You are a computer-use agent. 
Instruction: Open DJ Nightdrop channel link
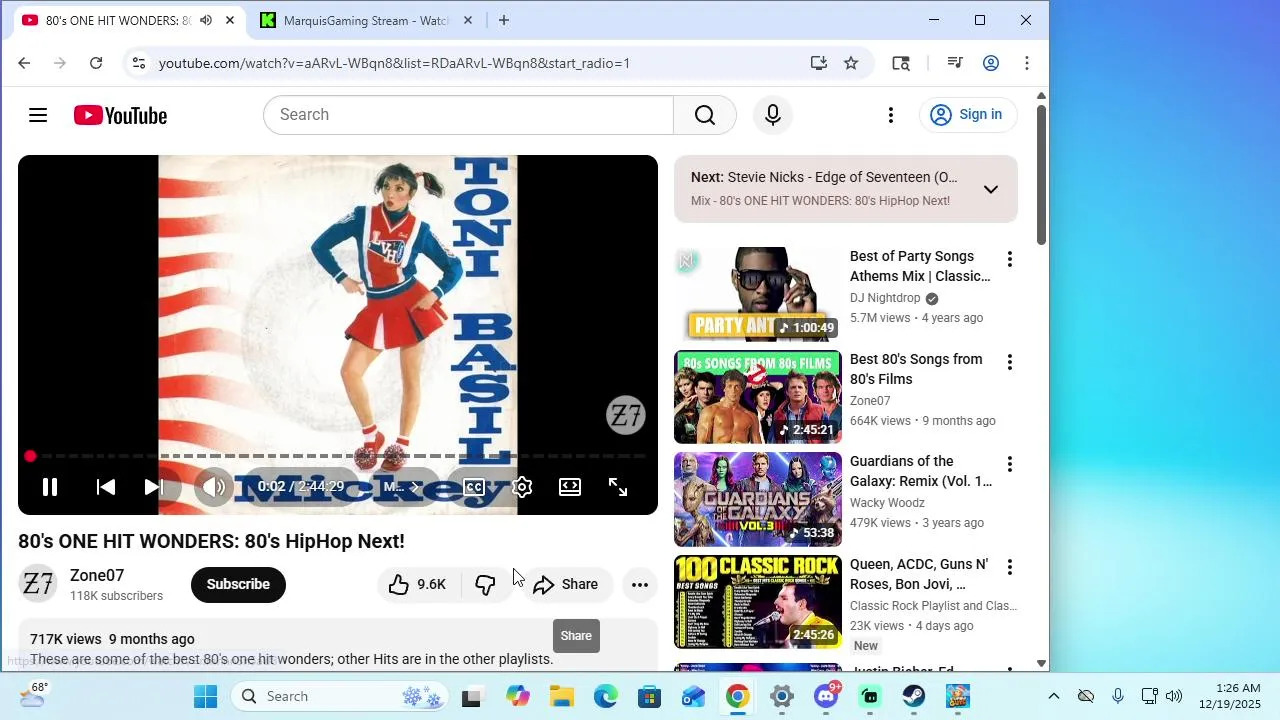point(885,298)
